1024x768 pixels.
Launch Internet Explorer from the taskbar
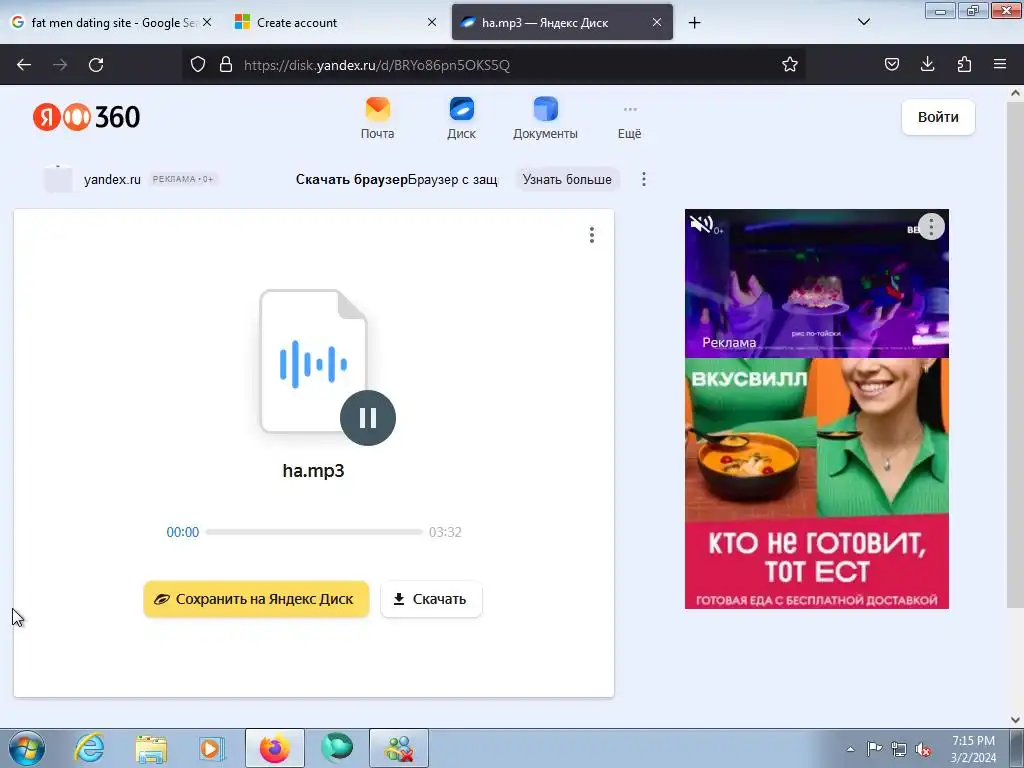(x=89, y=748)
